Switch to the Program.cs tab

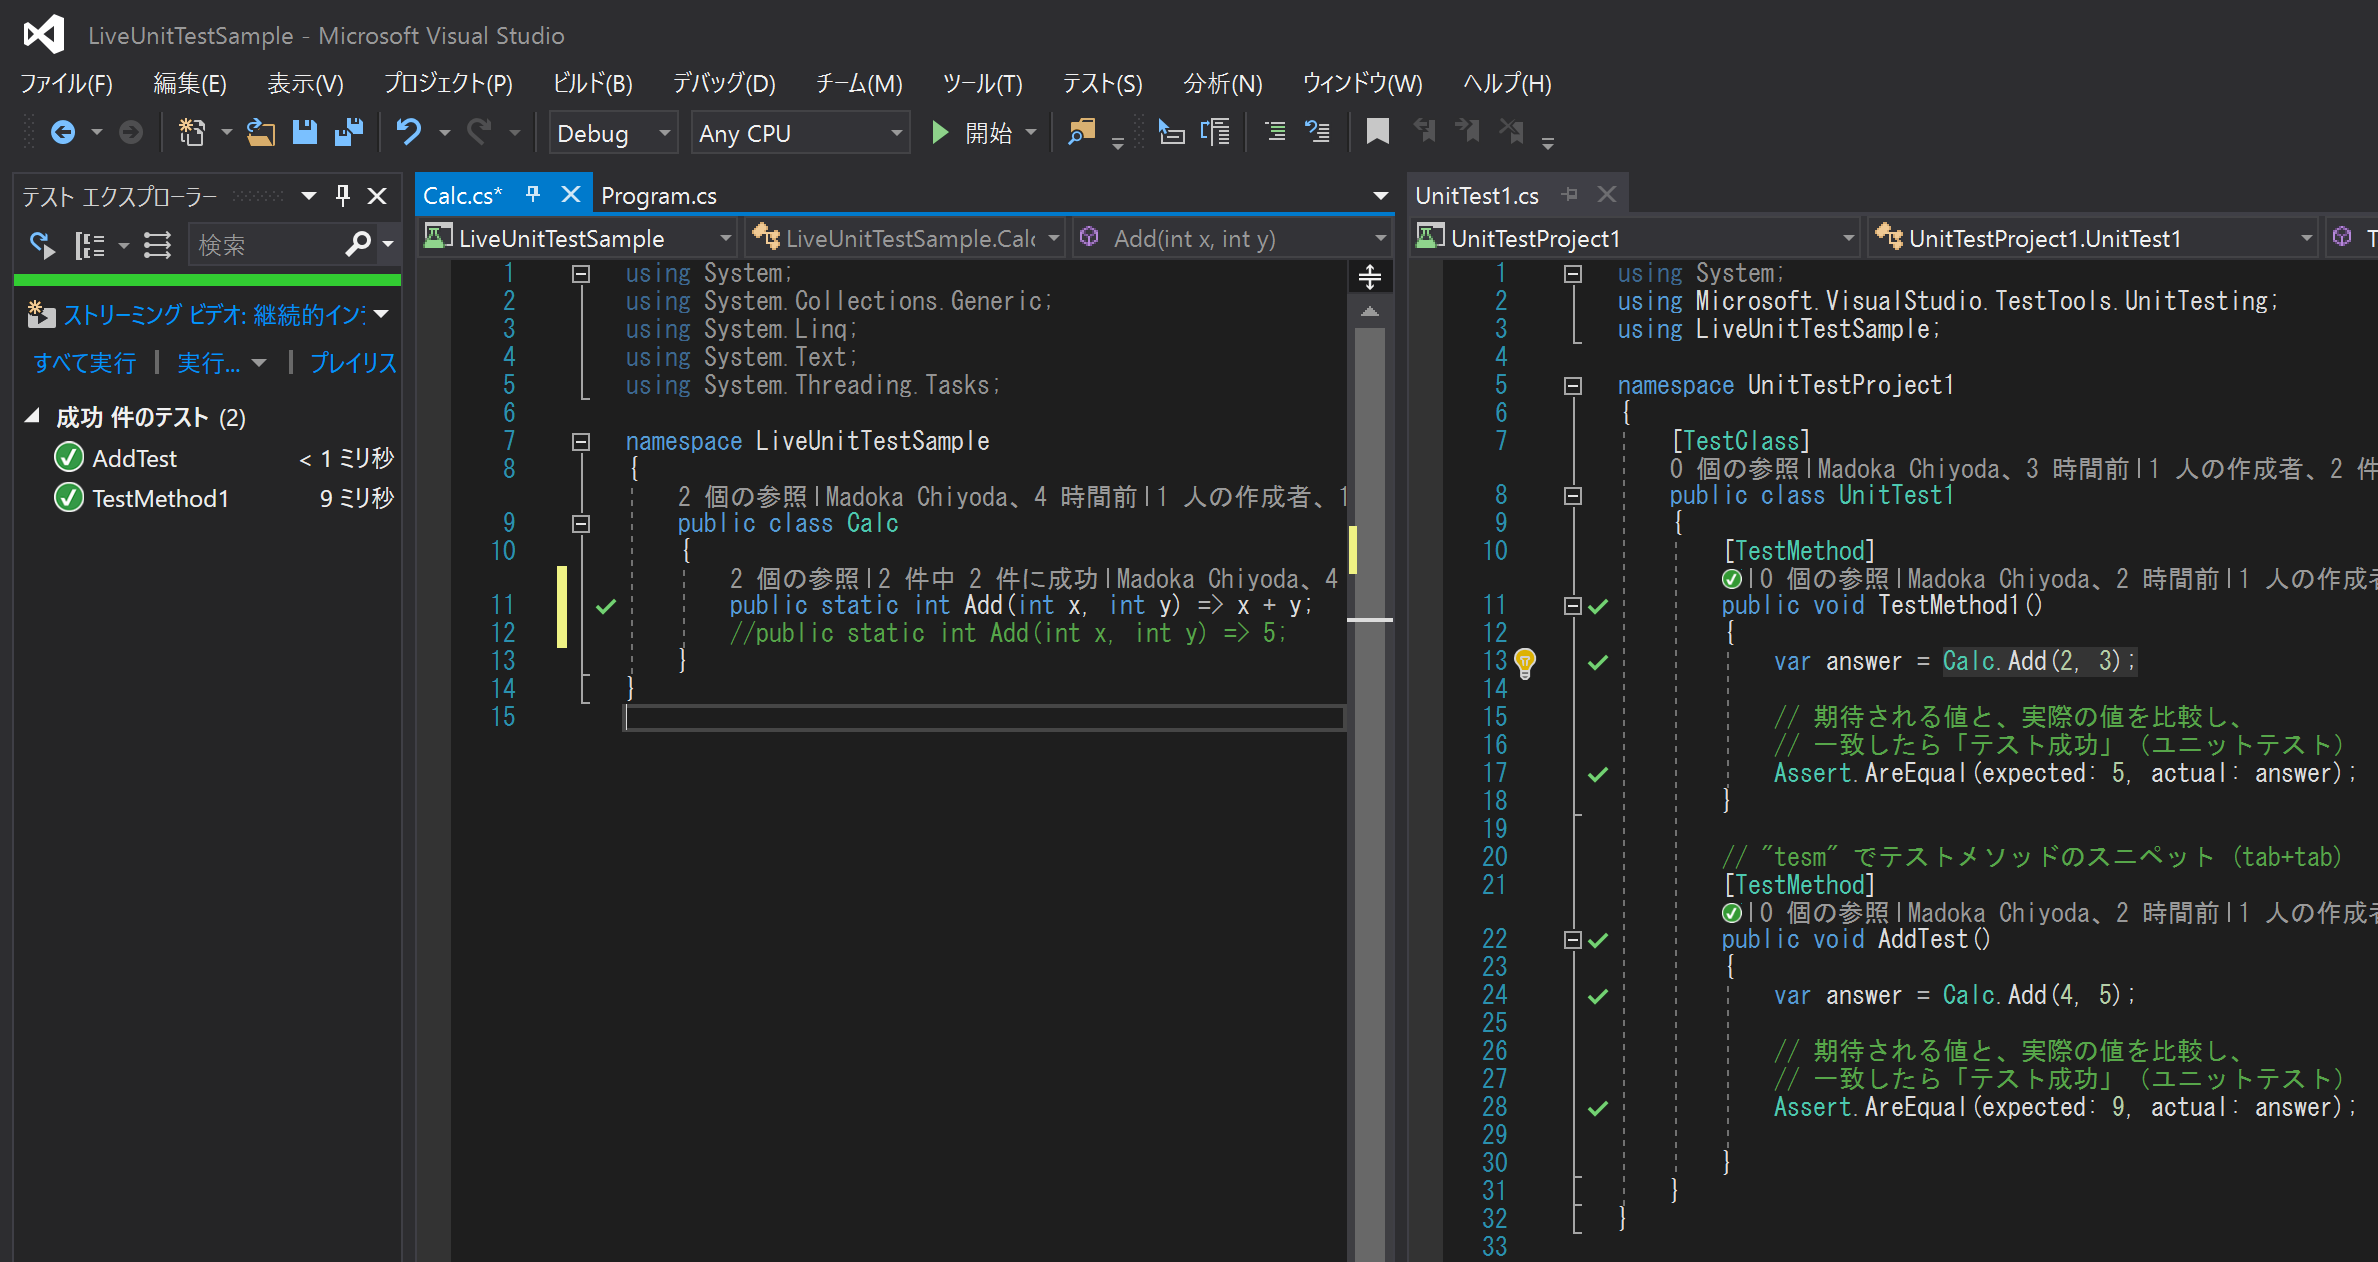(659, 196)
